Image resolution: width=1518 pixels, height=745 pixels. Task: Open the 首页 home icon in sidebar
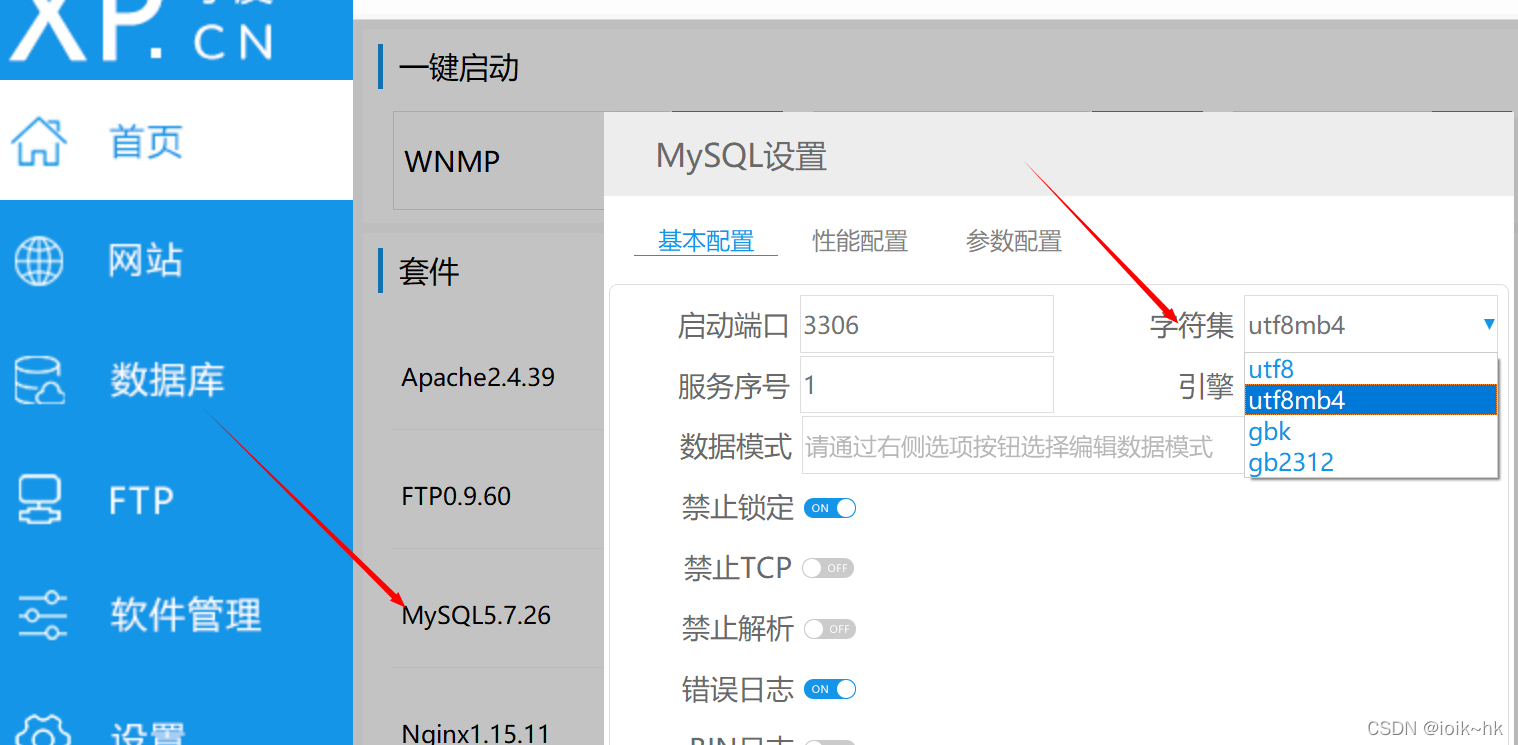click(39, 141)
